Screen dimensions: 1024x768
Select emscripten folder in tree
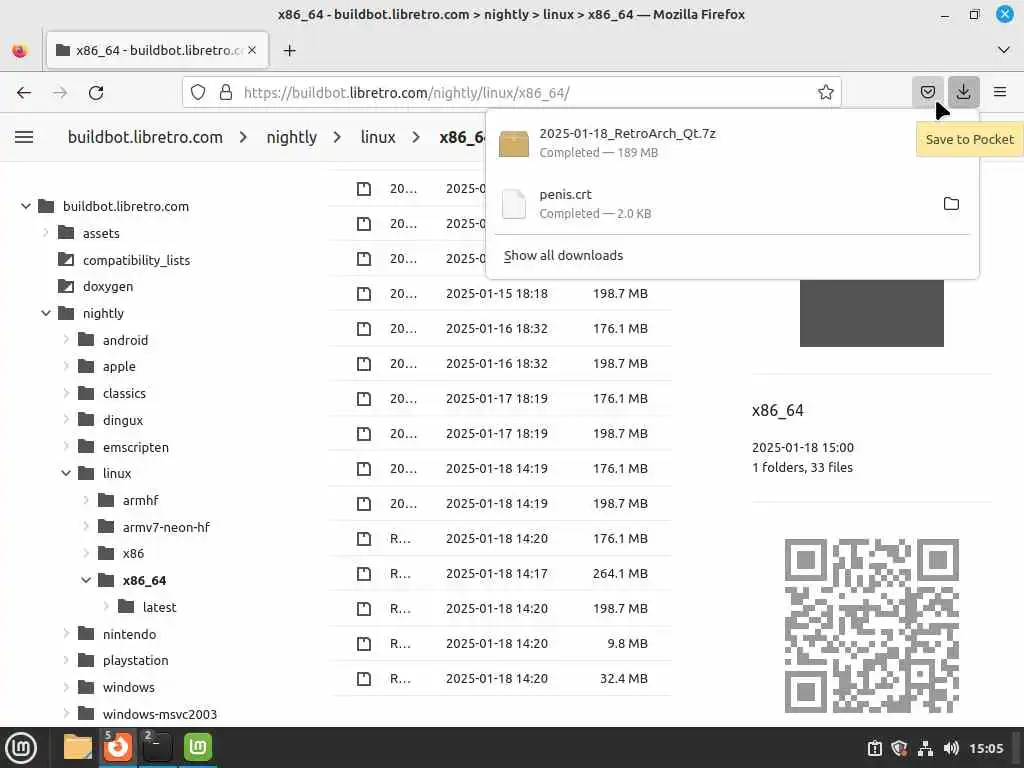pos(136,447)
